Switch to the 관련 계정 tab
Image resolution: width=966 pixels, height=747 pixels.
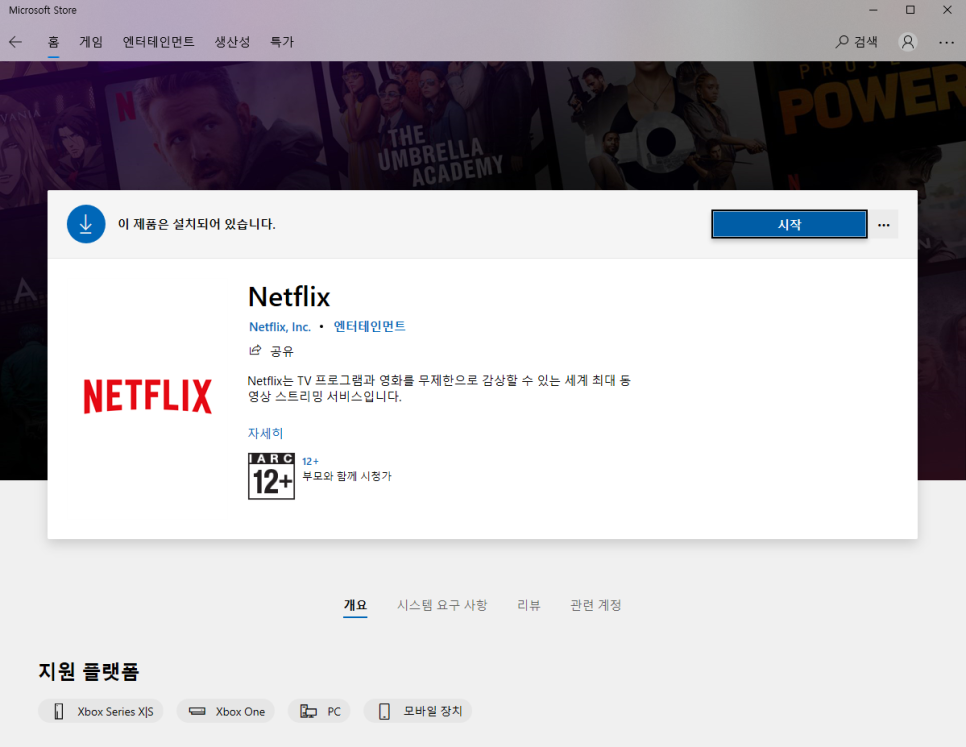coord(596,605)
